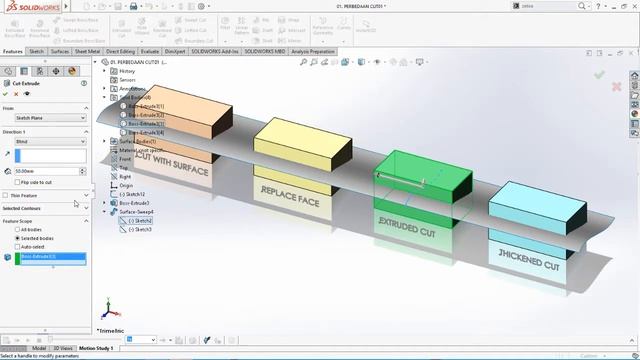640x360 pixels.
Task: Enable the Thin Feature checkbox
Action: [x=5, y=196]
